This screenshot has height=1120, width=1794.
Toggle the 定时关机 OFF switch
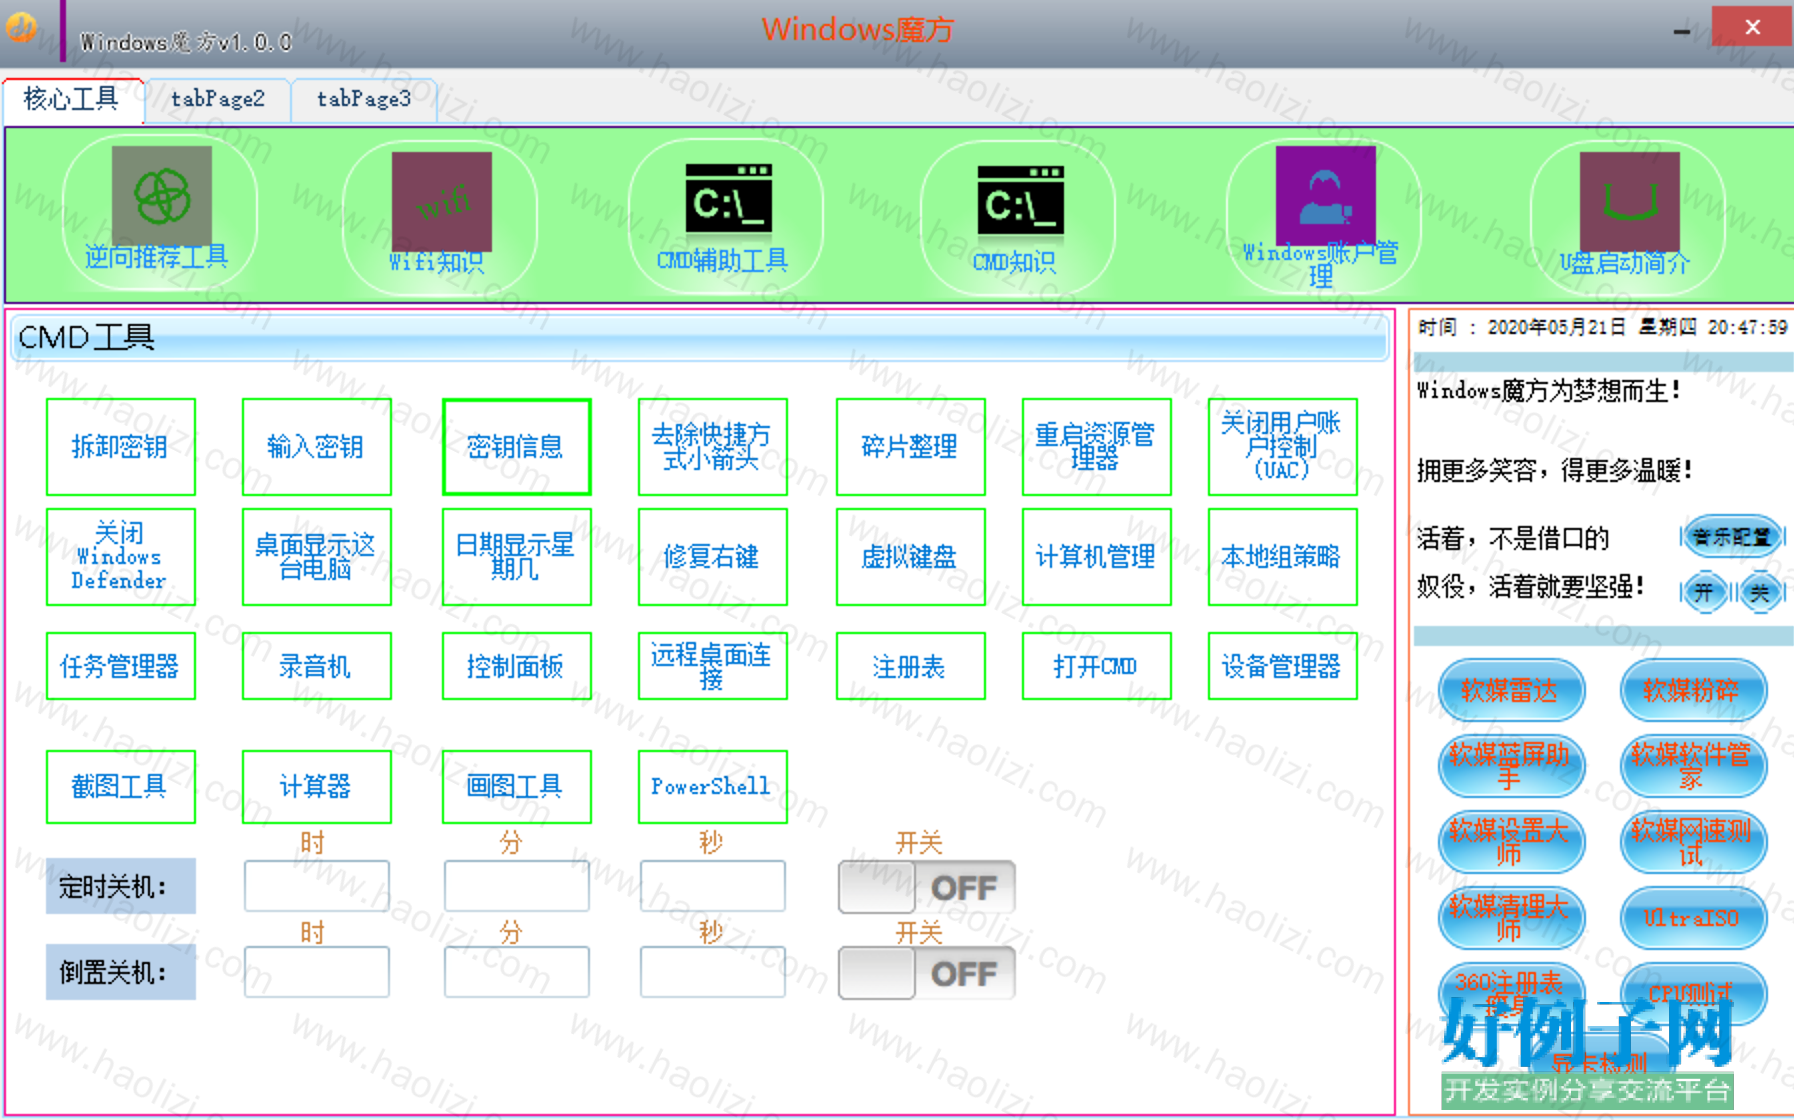[x=927, y=887]
